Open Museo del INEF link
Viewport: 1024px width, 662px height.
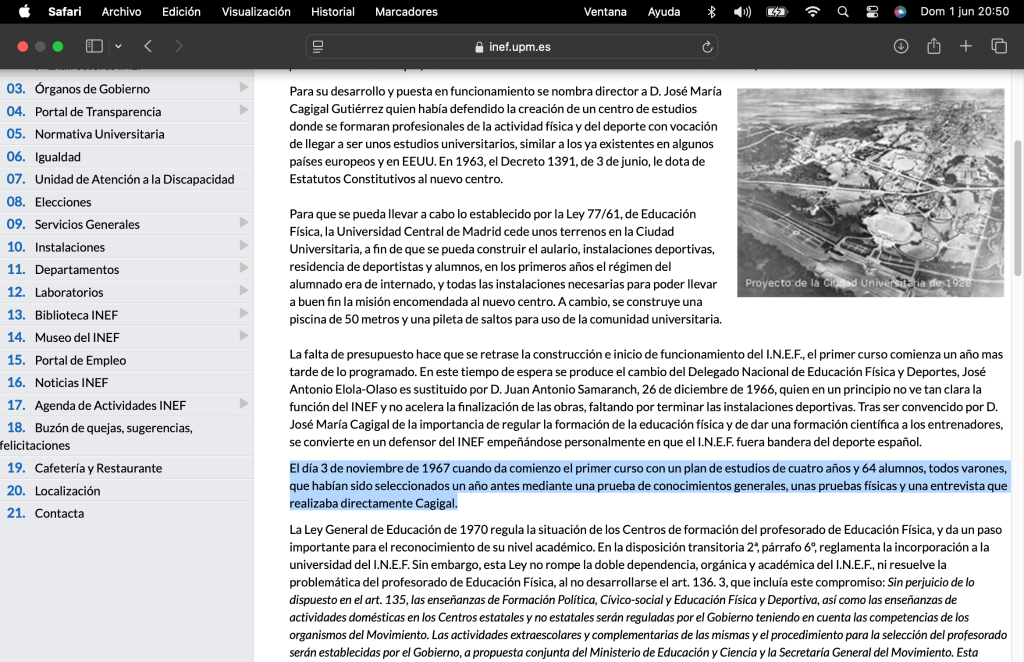coord(77,337)
